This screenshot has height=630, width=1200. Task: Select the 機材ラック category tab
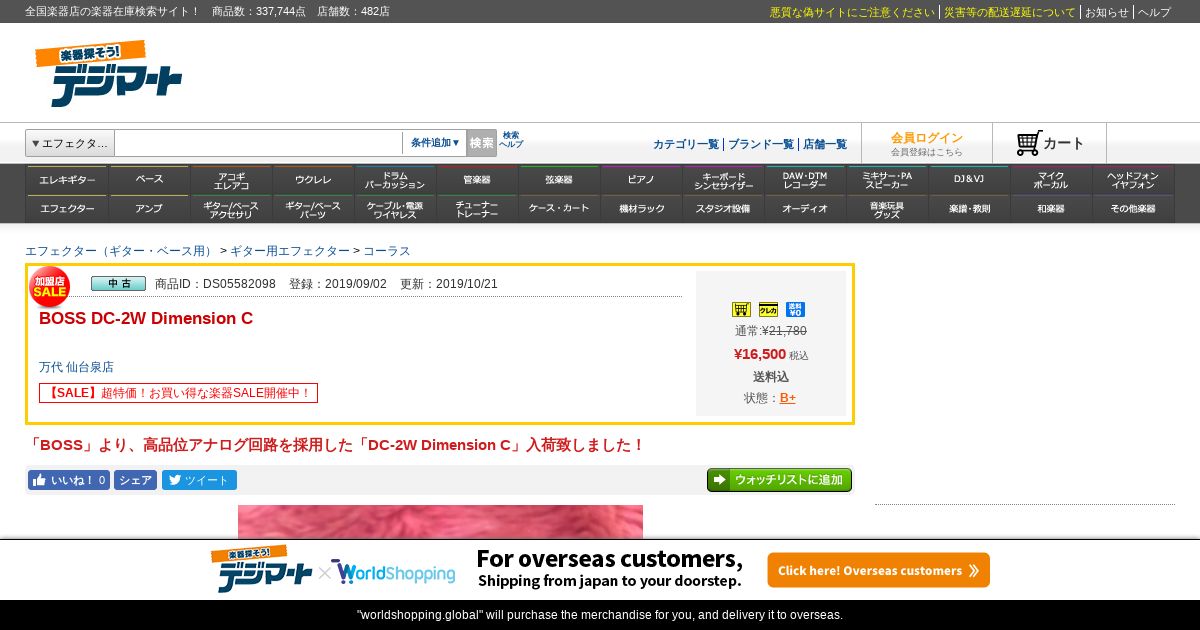pos(641,209)
